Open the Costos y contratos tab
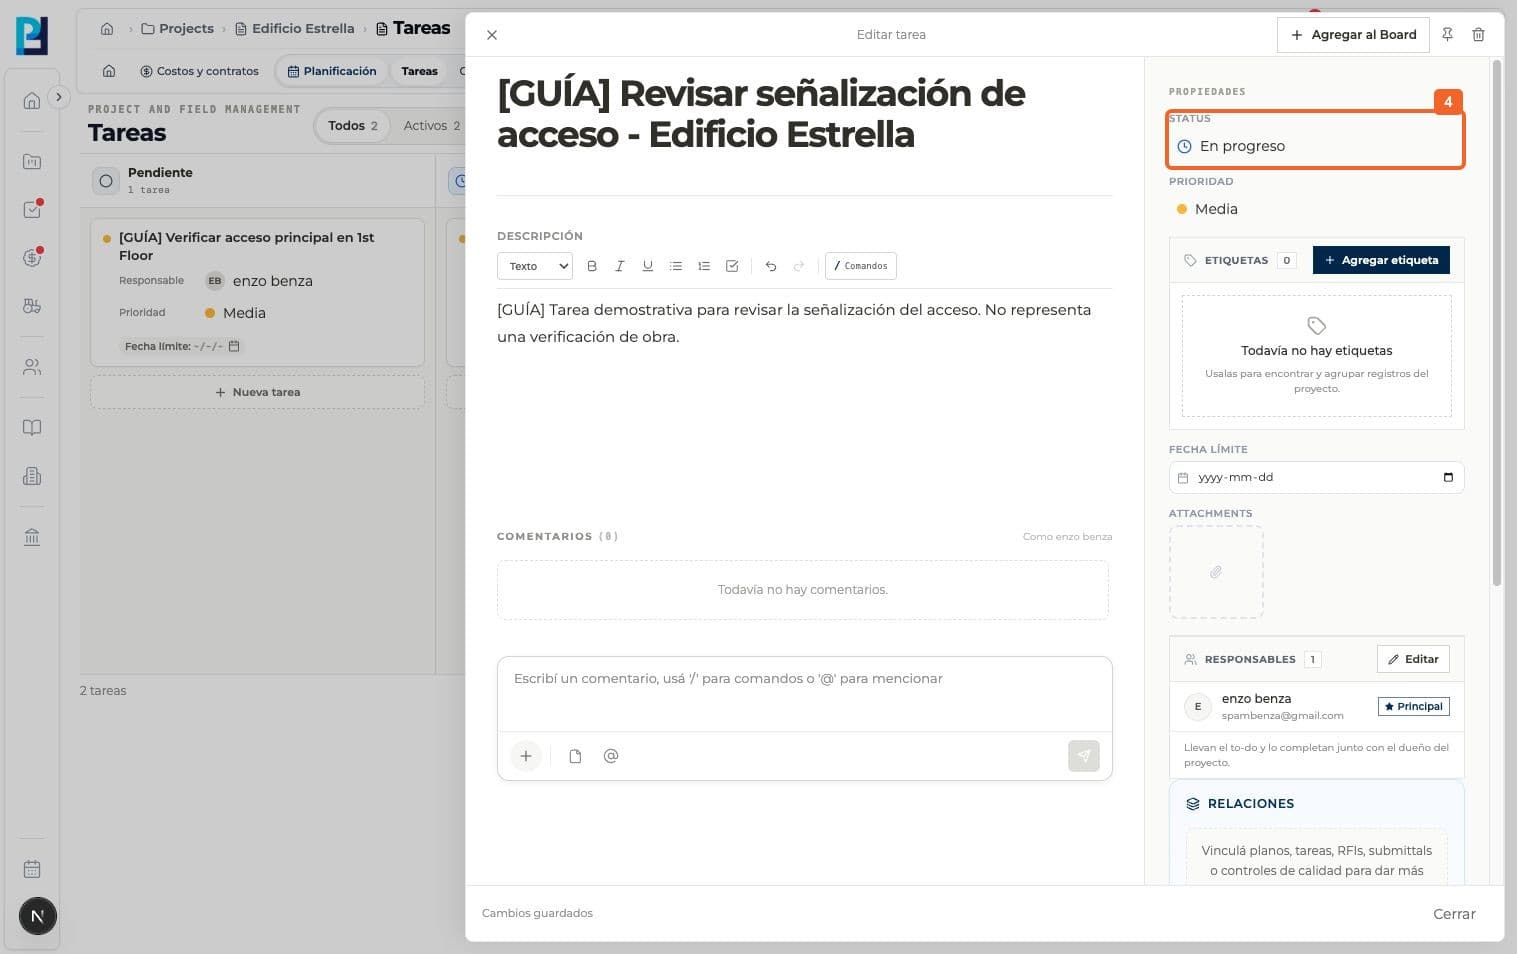This screenshot has height=954, width=1517. (x=200, y=71)
